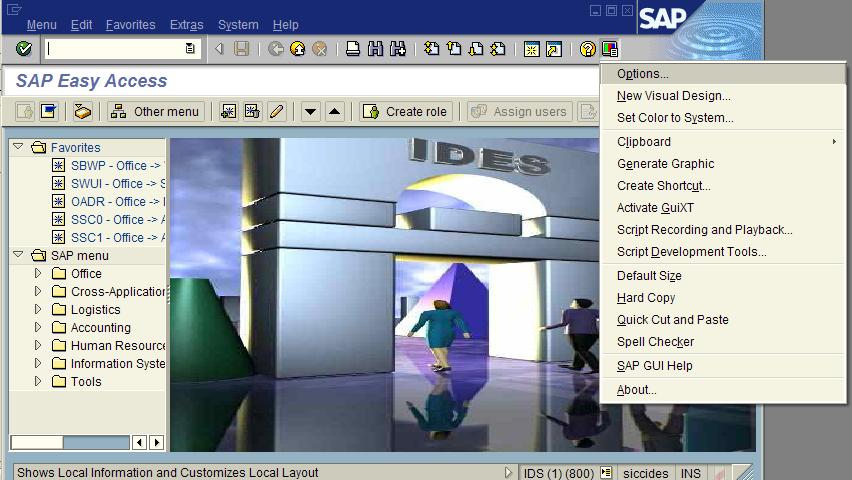This screenshot has height=480, width=852.
Task: Select Activate GuiXT
Action: 723,208
